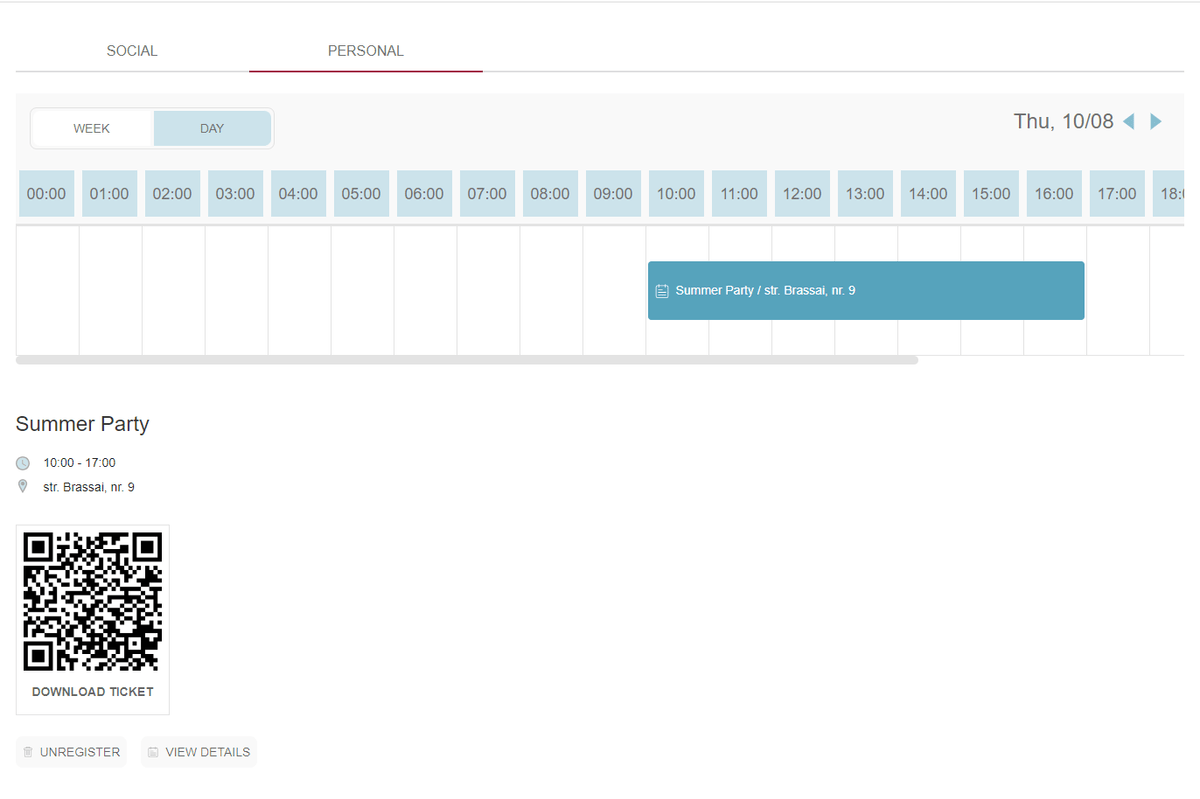Open the Personal tab
Screen dimensions: 1200x799
[x=366, y=51]
